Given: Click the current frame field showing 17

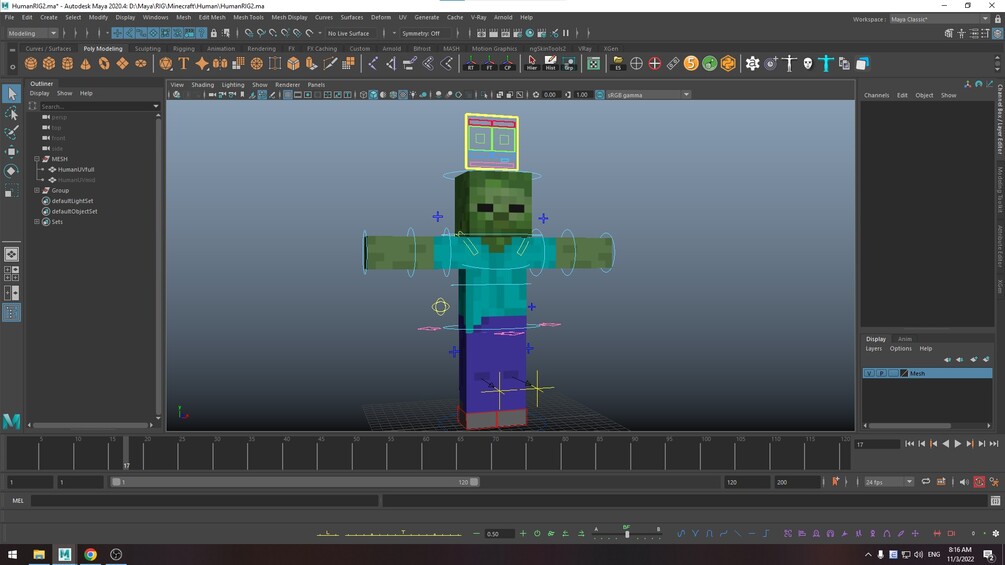Looking at the screenshot, I should tap(877, 444).
